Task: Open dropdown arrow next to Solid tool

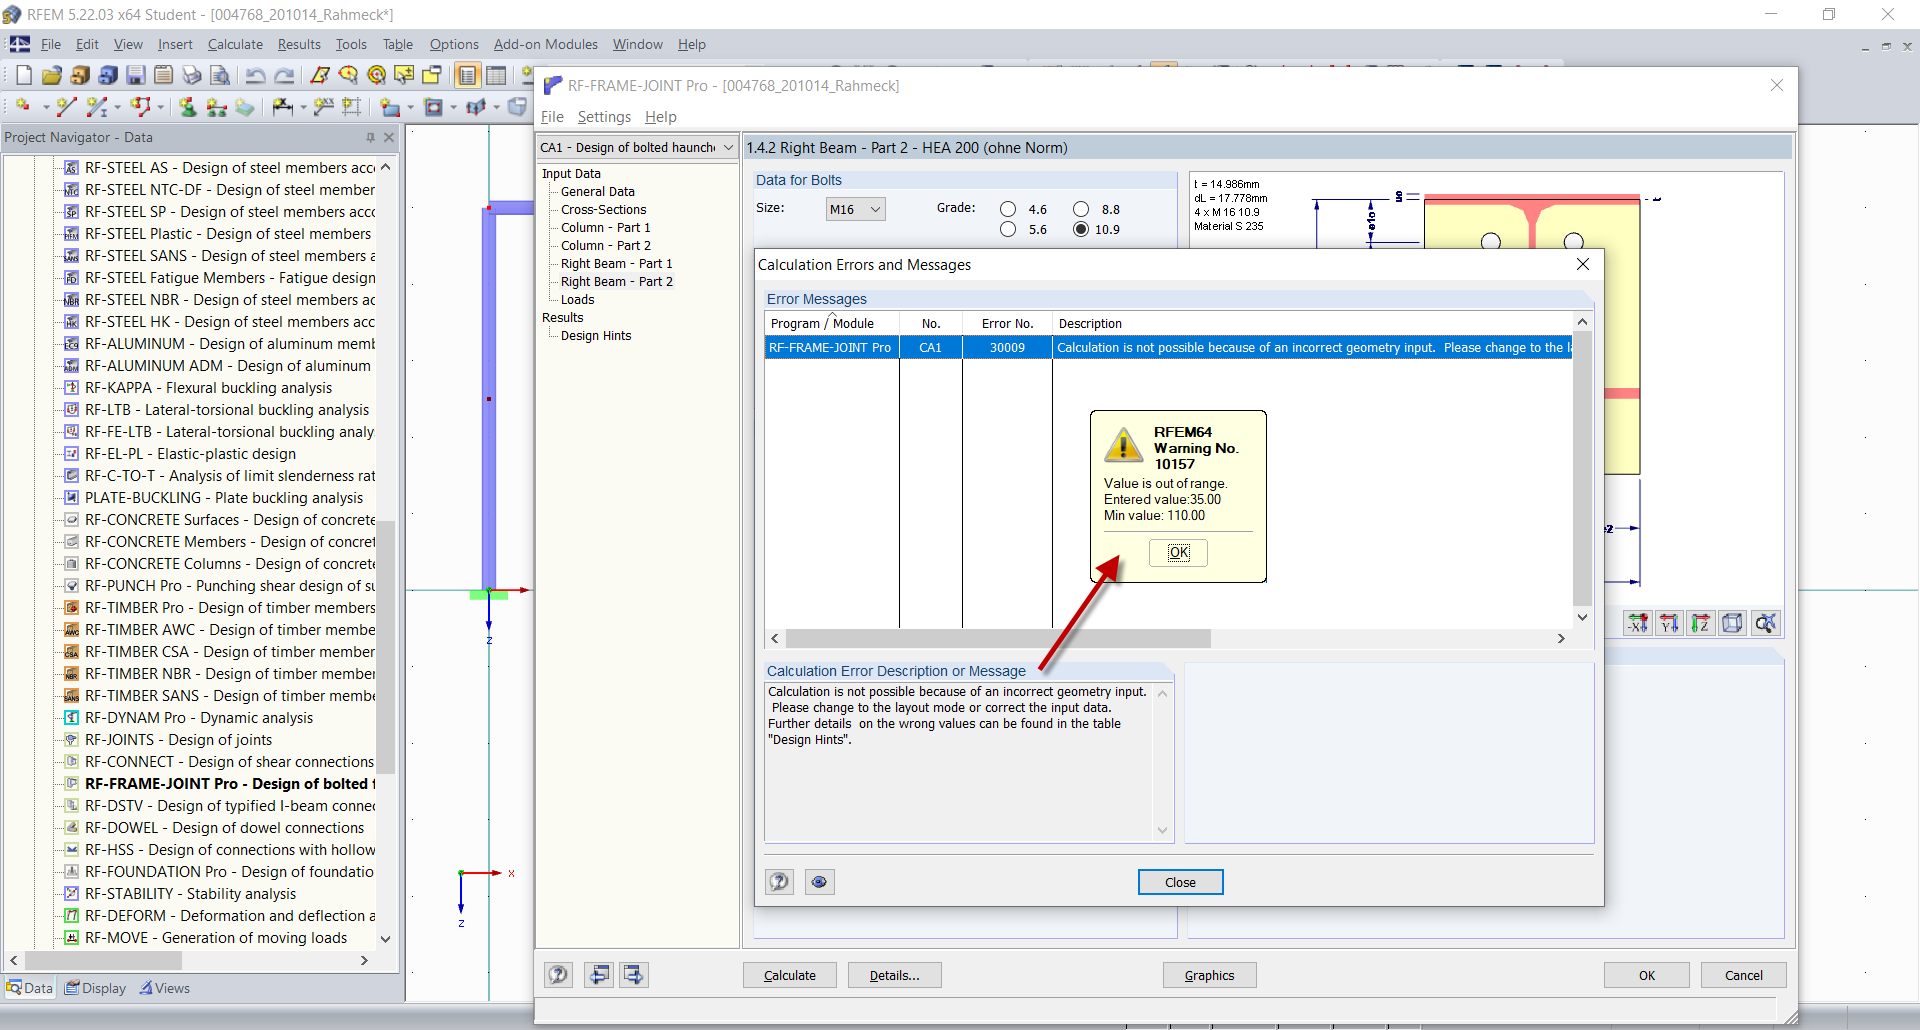Action: tap(496, 107)
